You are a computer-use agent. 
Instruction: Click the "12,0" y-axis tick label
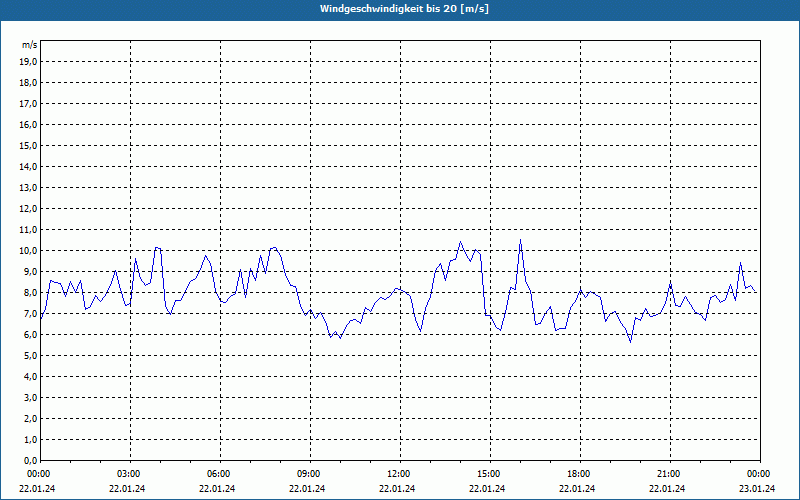pyautogui.click(x=29, y=209)
